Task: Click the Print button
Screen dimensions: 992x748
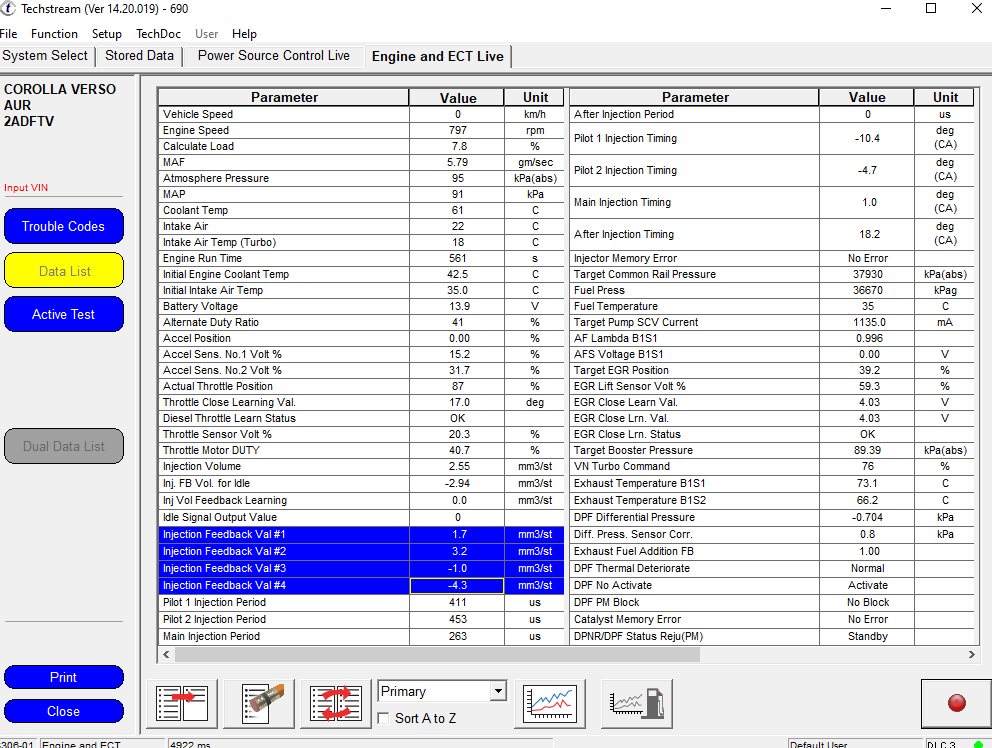Action: point(63,677)
